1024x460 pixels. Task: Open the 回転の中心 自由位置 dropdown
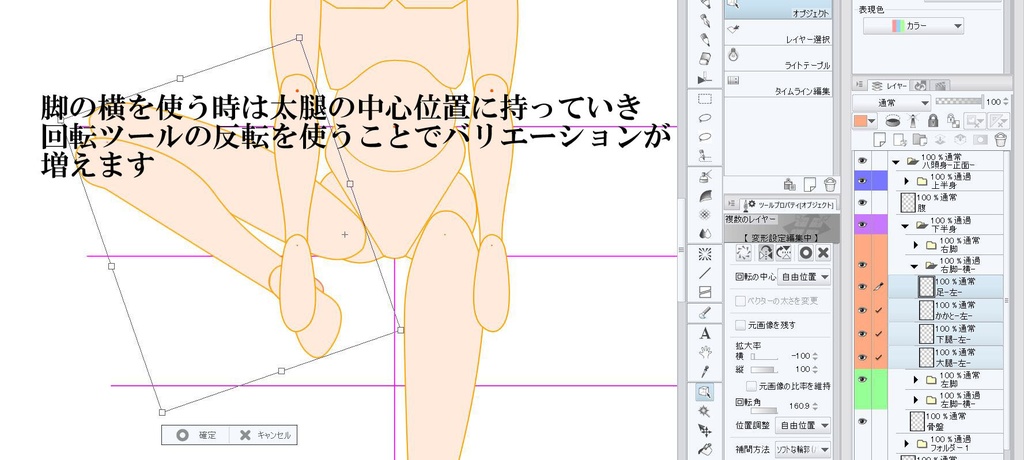(805, 277)
